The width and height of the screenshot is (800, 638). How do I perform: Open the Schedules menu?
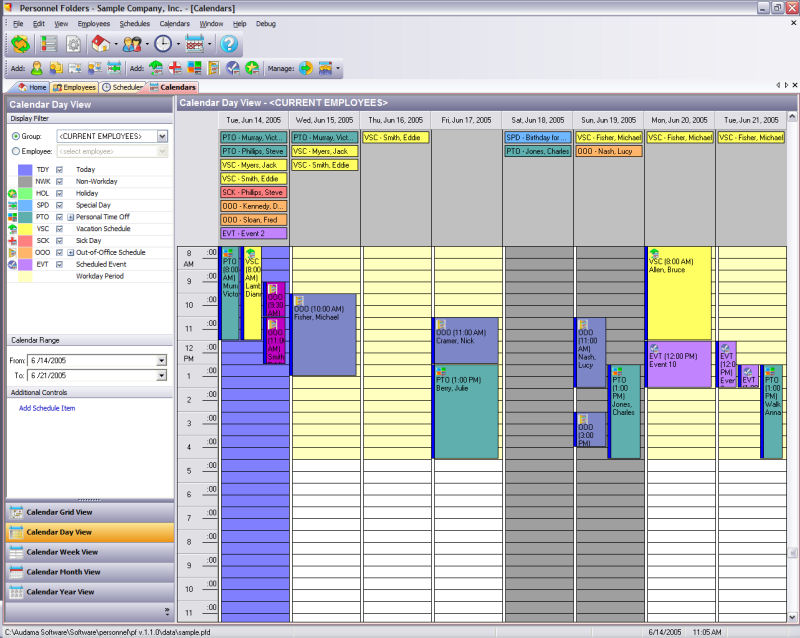pos(134,23)
